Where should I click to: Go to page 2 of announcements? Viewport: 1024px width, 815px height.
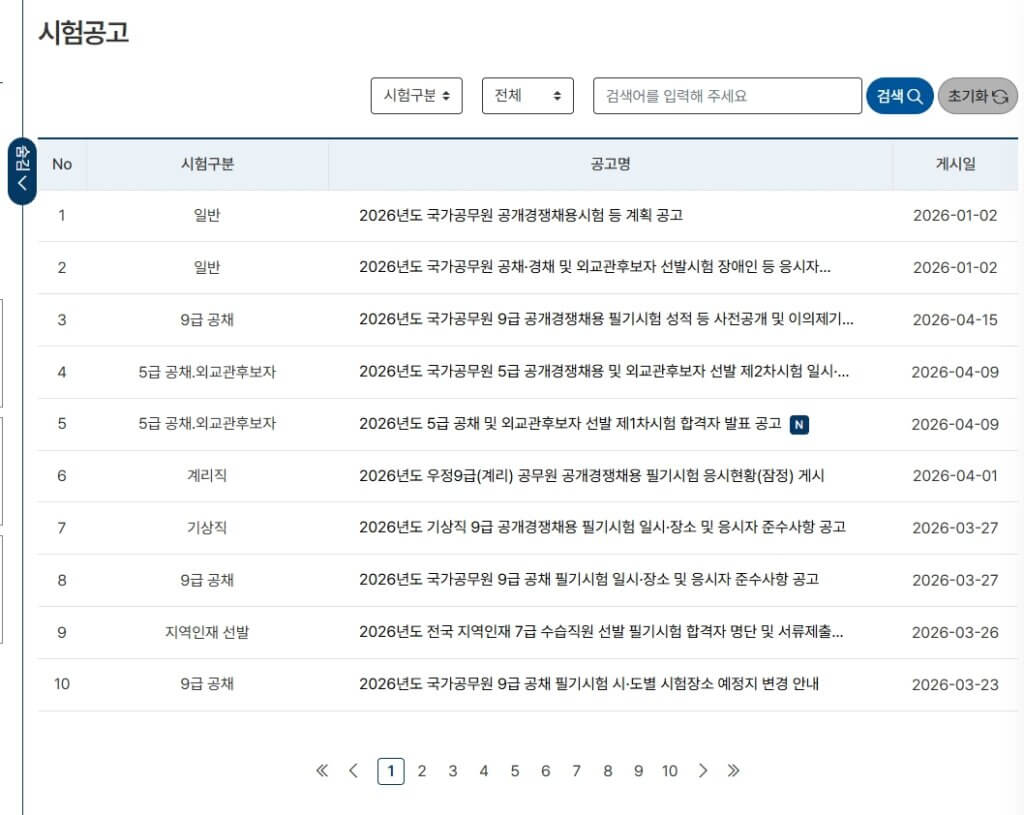point(422,771)
